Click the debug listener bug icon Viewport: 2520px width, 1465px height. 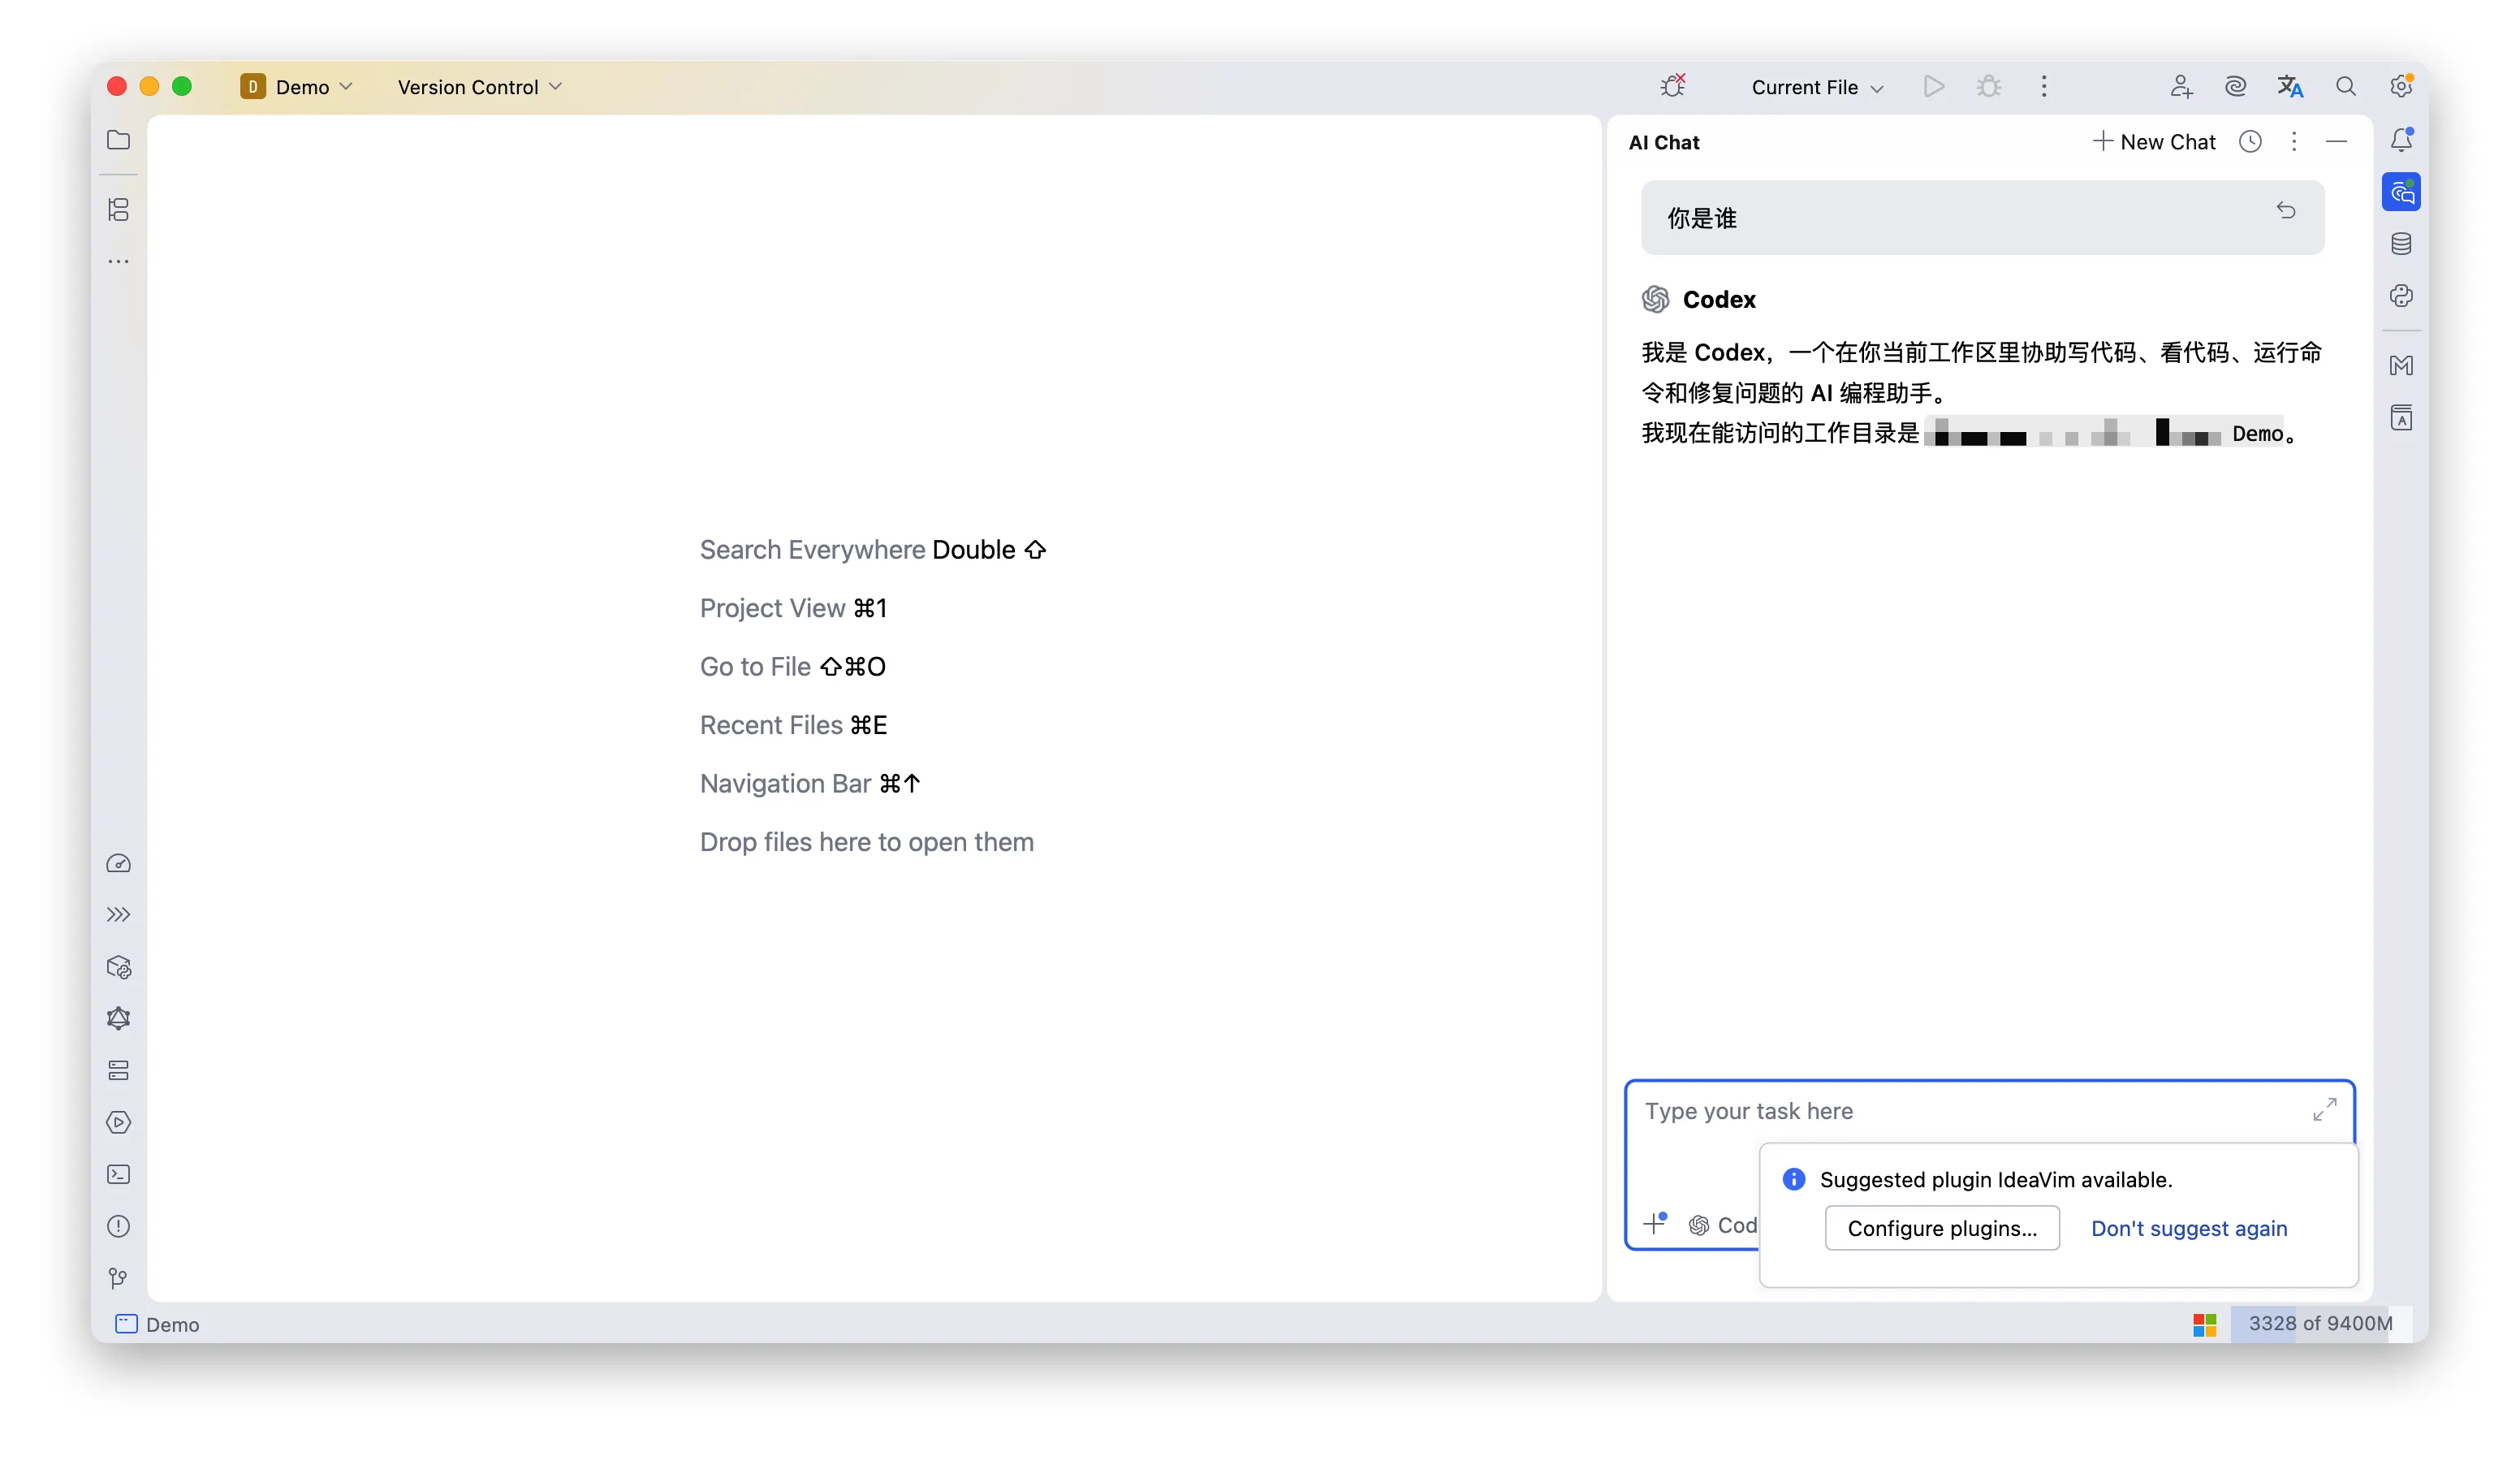pyautogui.click(x=1672, y=86)
